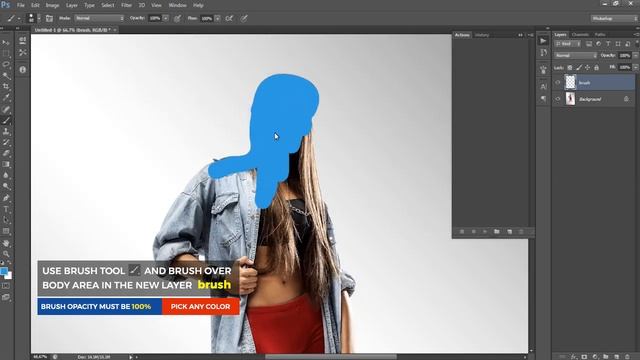
Task: Open the File menu
Action: [20, 5]
